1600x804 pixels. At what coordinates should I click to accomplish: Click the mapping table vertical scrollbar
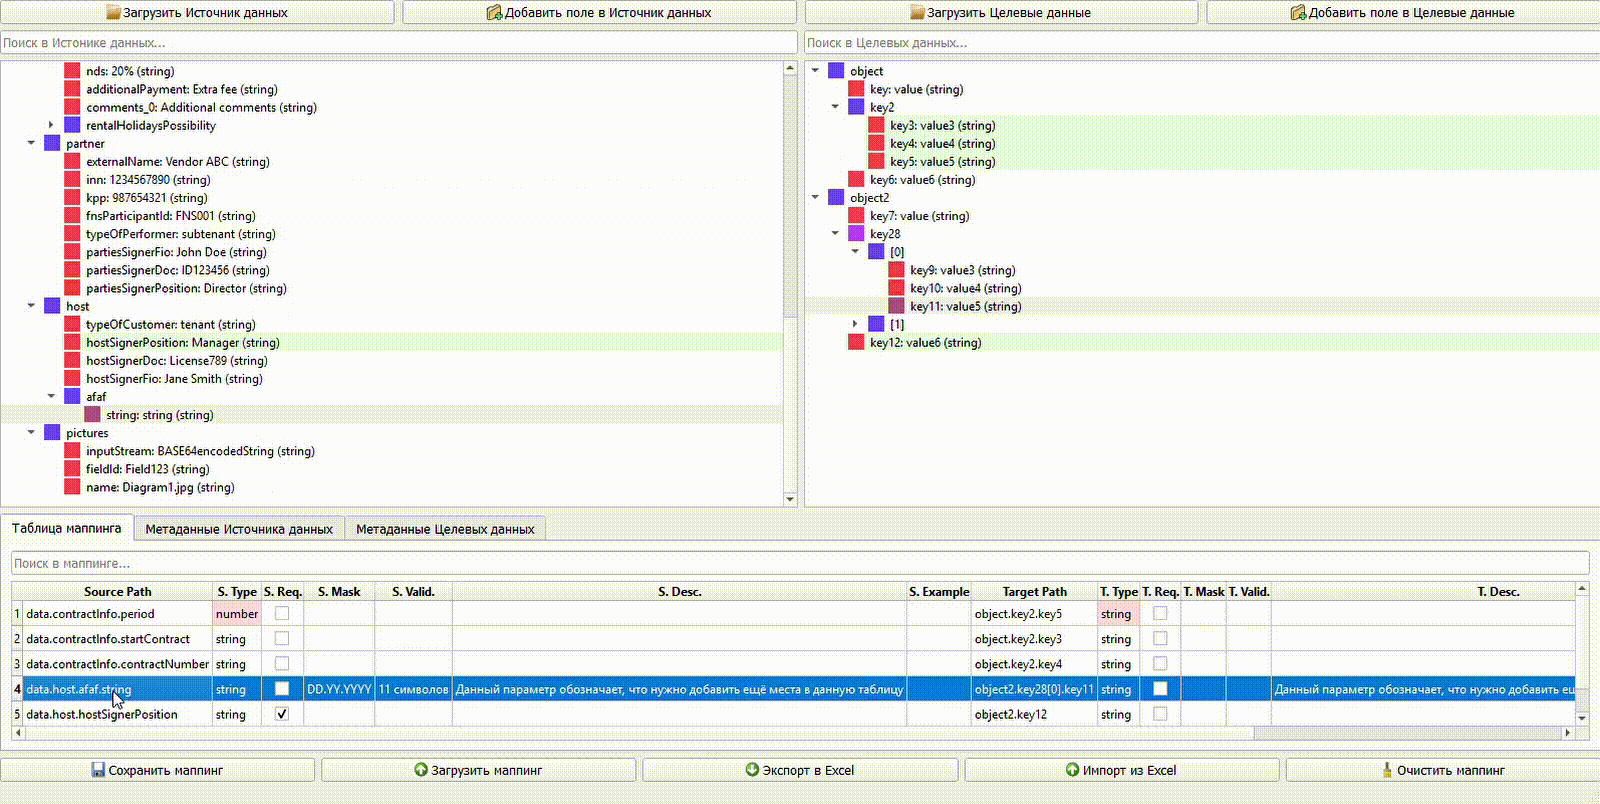tap(1582, 653)
